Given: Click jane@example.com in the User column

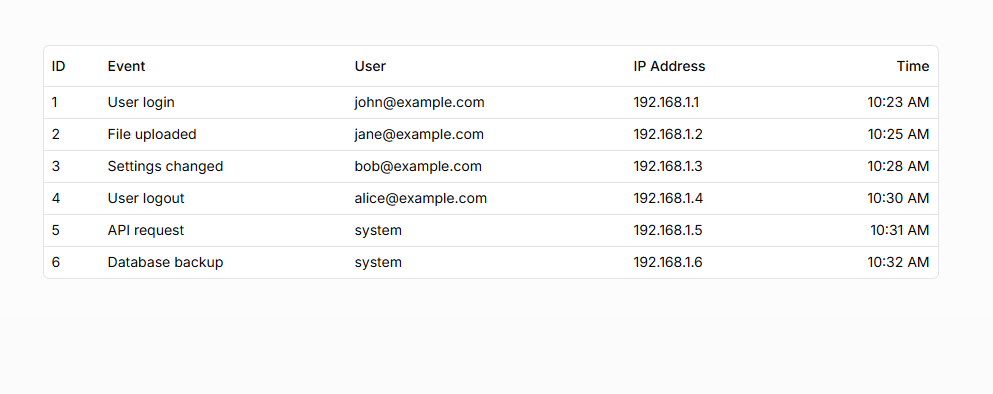Looking at the screenshot, I should pos(419,134).
